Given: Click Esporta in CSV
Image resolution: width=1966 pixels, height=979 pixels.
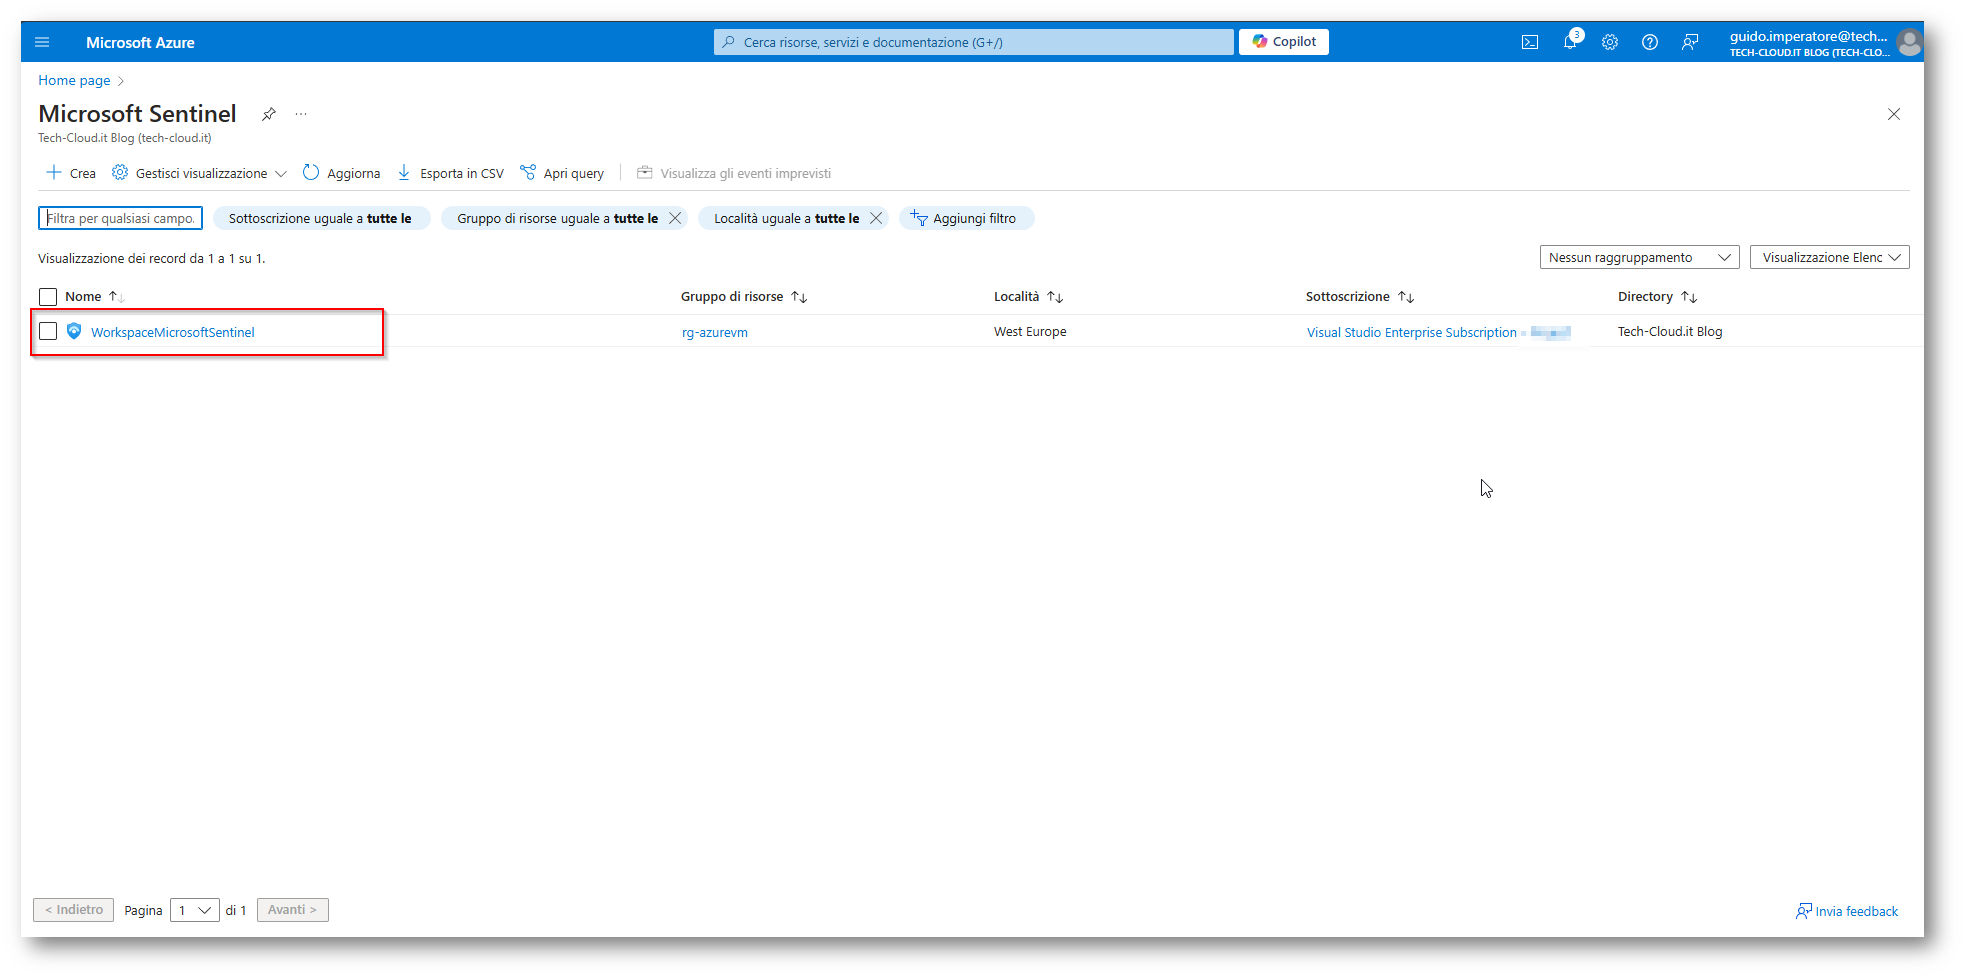Looking at the screenshot, I should click(451, 173).
